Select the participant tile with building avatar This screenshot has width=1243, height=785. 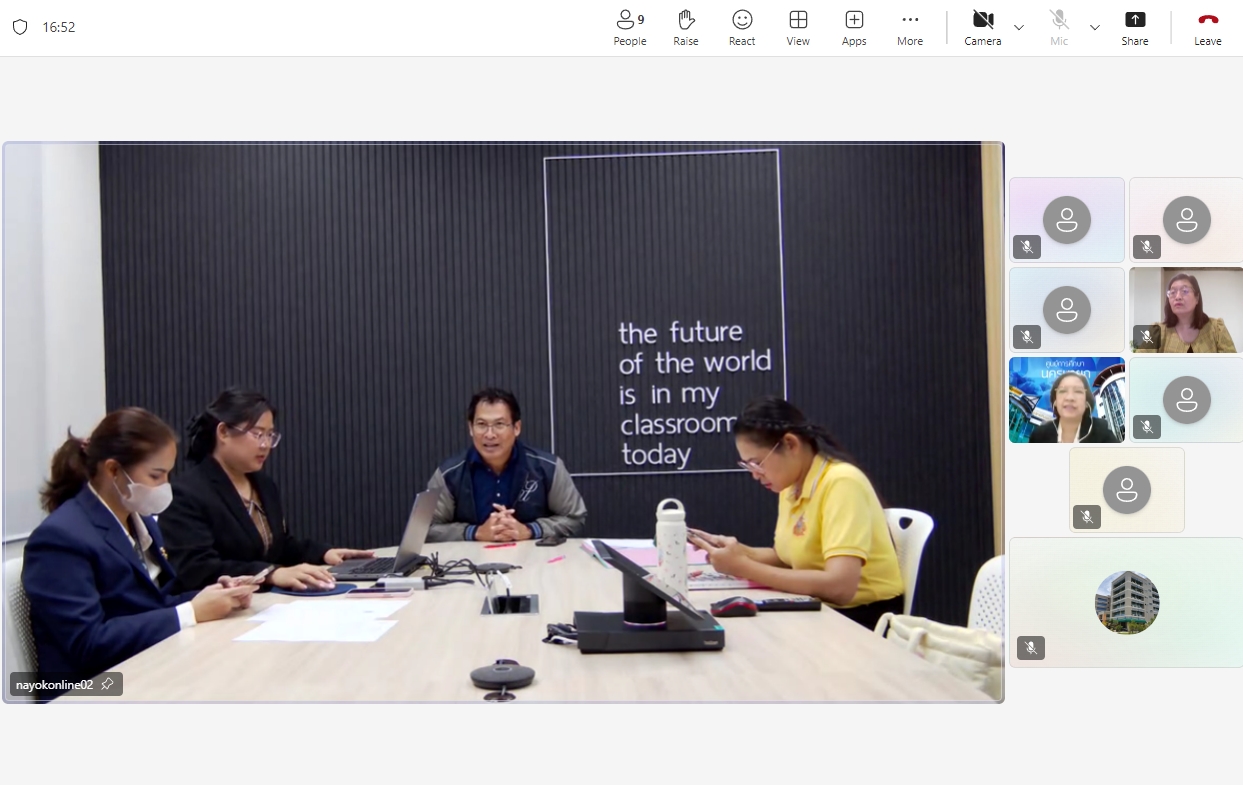(1126, 602)
